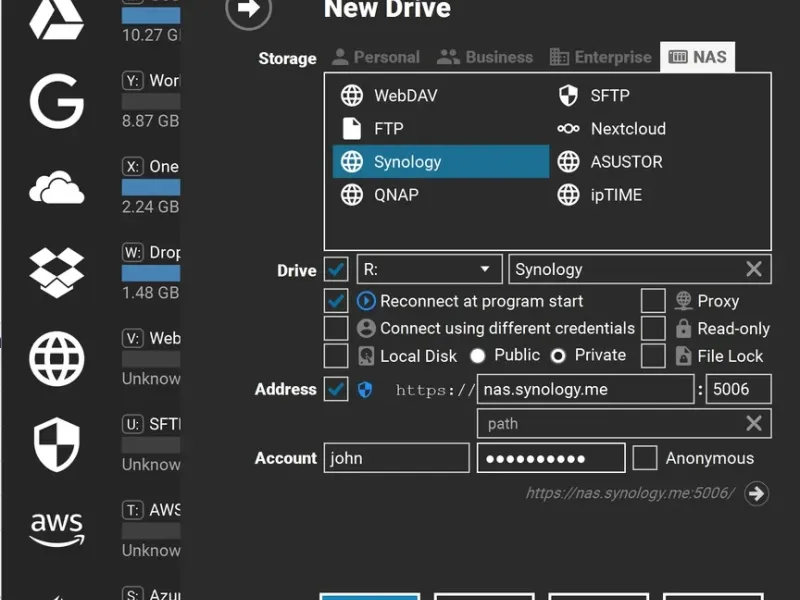
Task: Click the HTTPS security shield icon
Action: point(365,390)
